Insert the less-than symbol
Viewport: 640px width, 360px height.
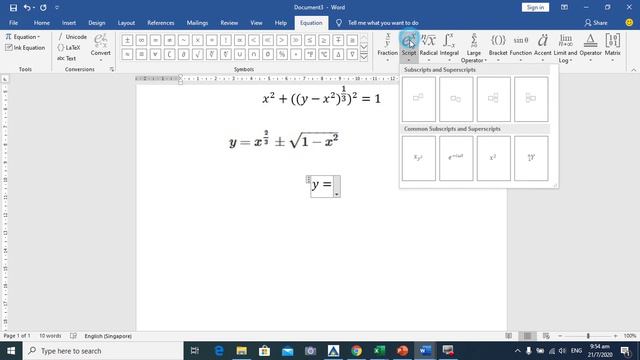tap(253, 40)
